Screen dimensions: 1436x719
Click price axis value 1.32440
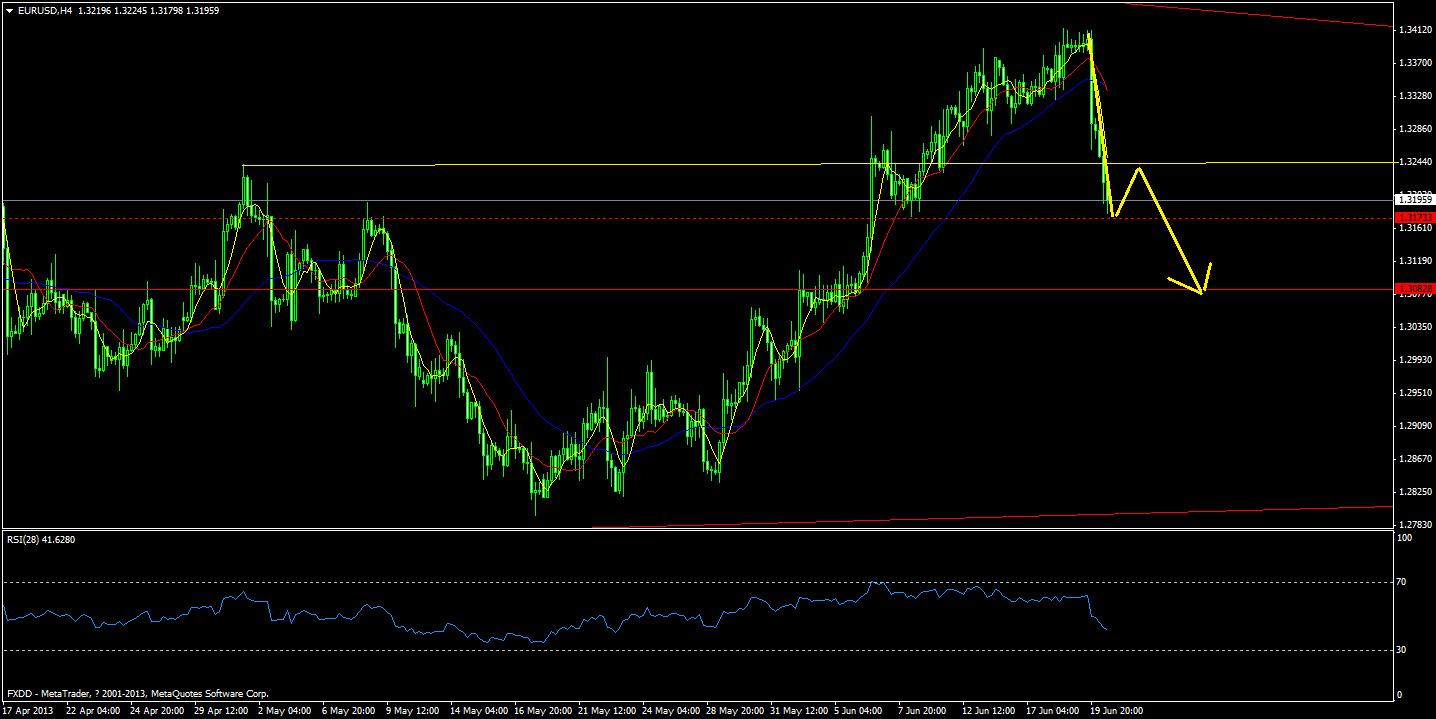(1416, 162)
